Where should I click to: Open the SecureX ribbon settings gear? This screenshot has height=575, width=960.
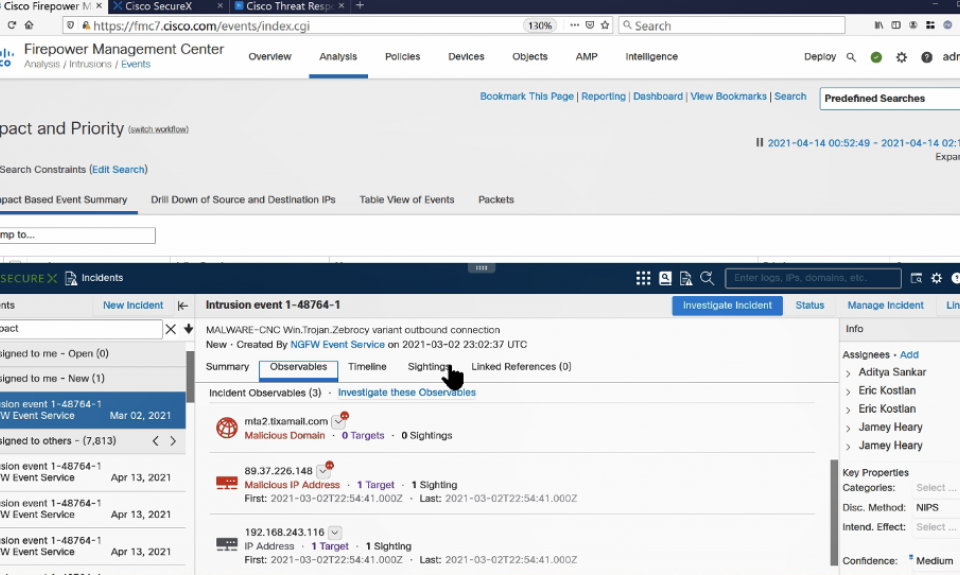pos(936,278)
